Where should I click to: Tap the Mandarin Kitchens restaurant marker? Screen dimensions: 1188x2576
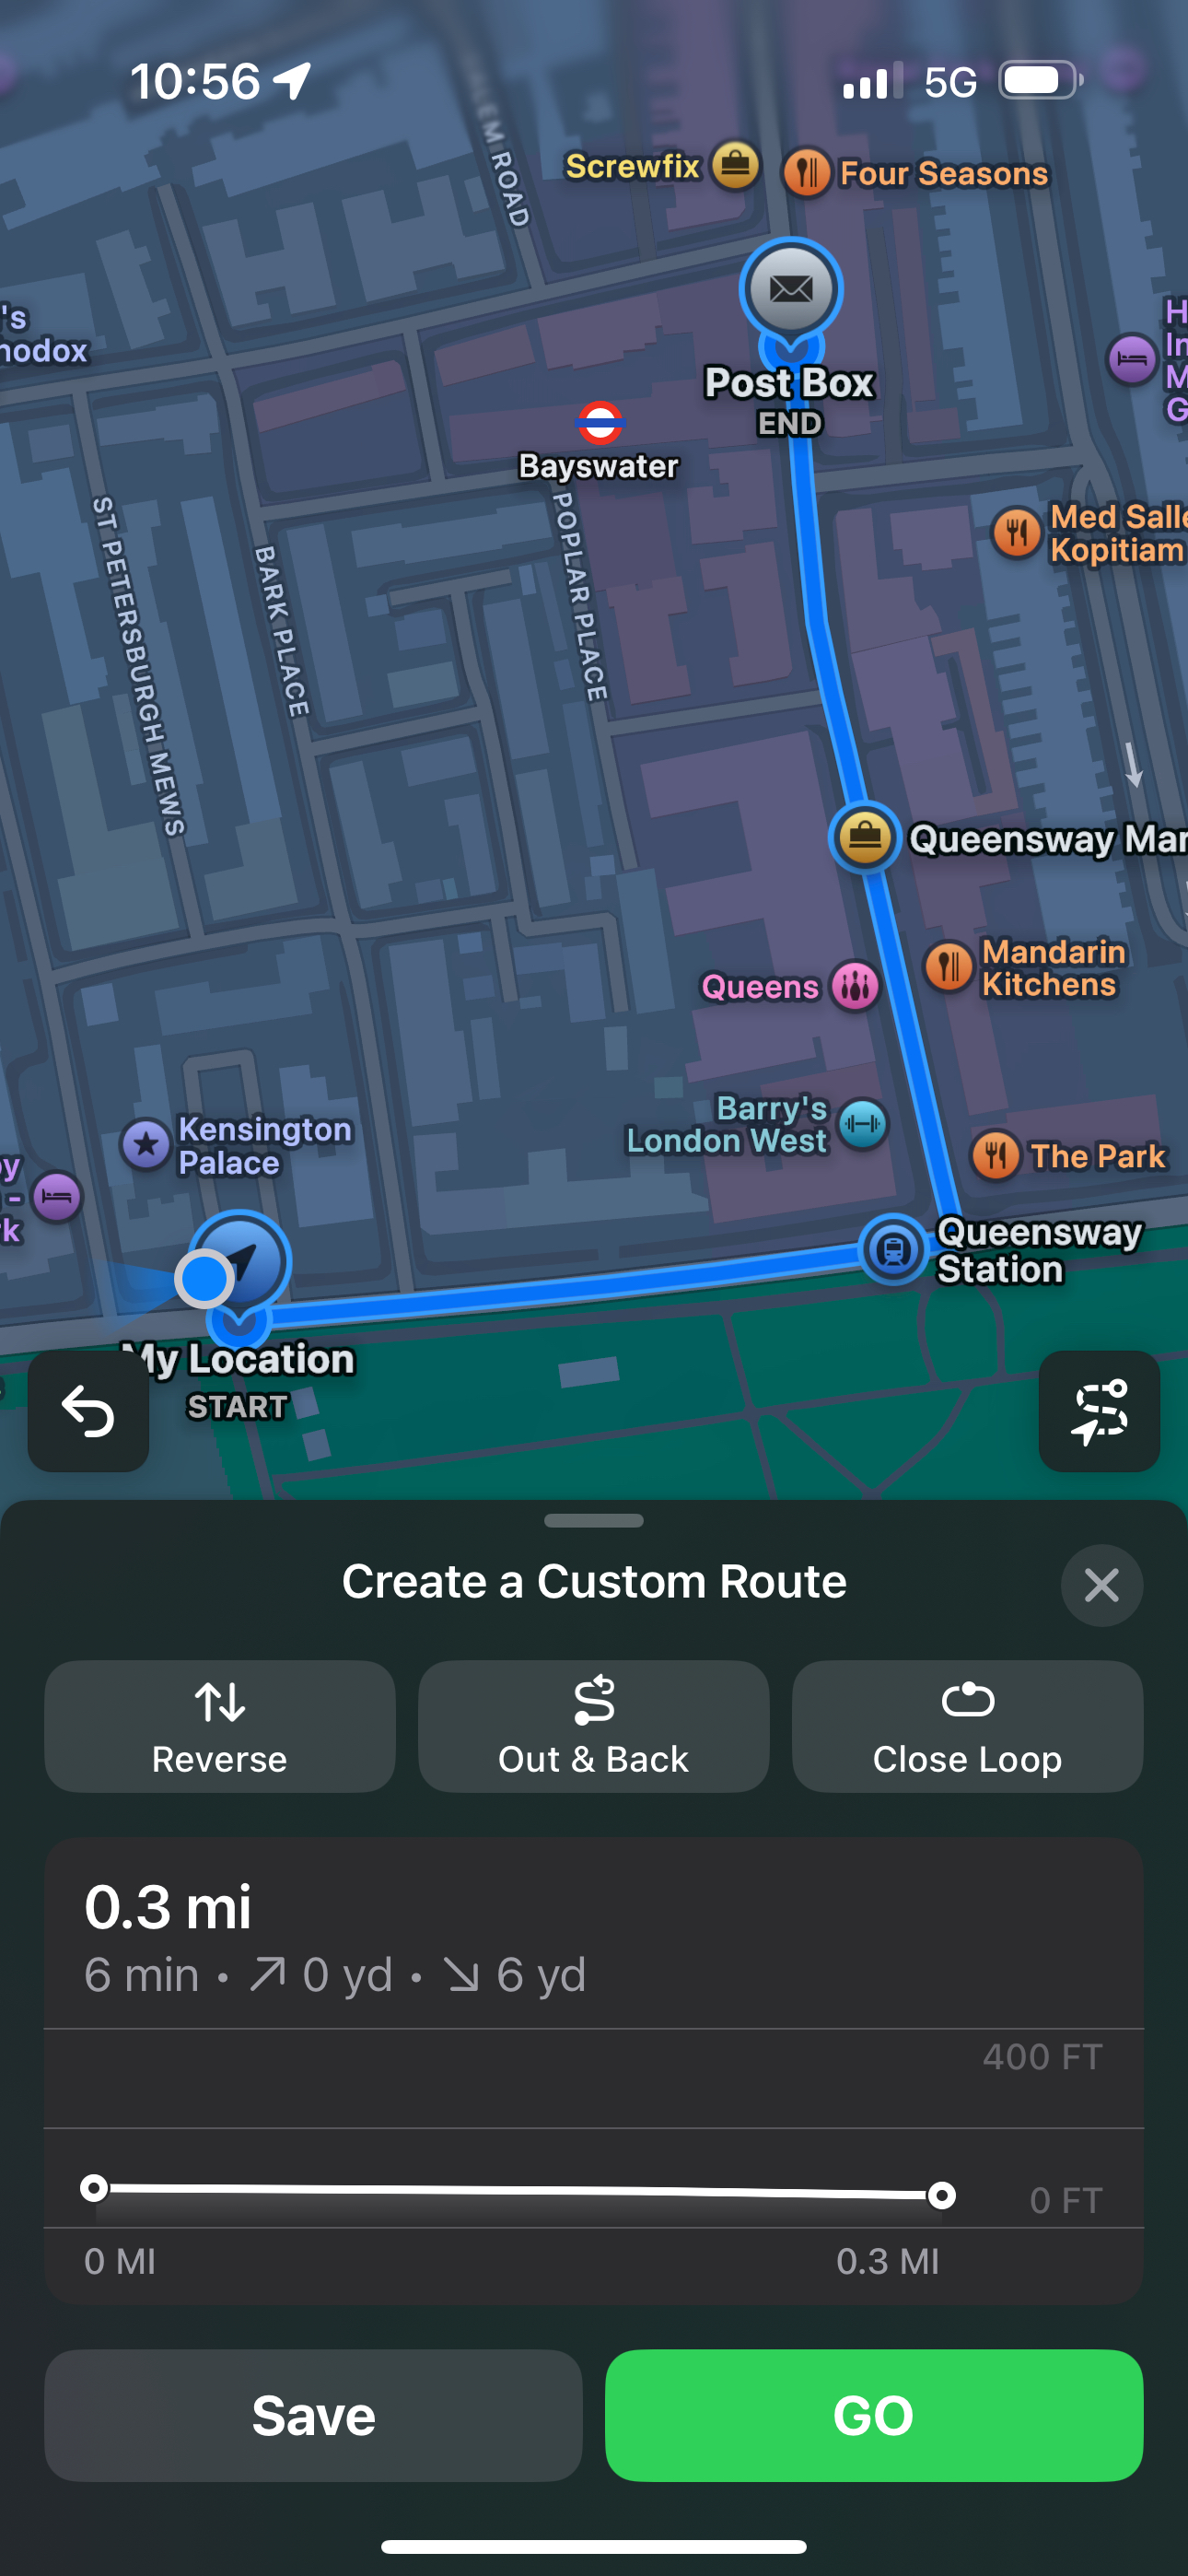tap(948, 967)
